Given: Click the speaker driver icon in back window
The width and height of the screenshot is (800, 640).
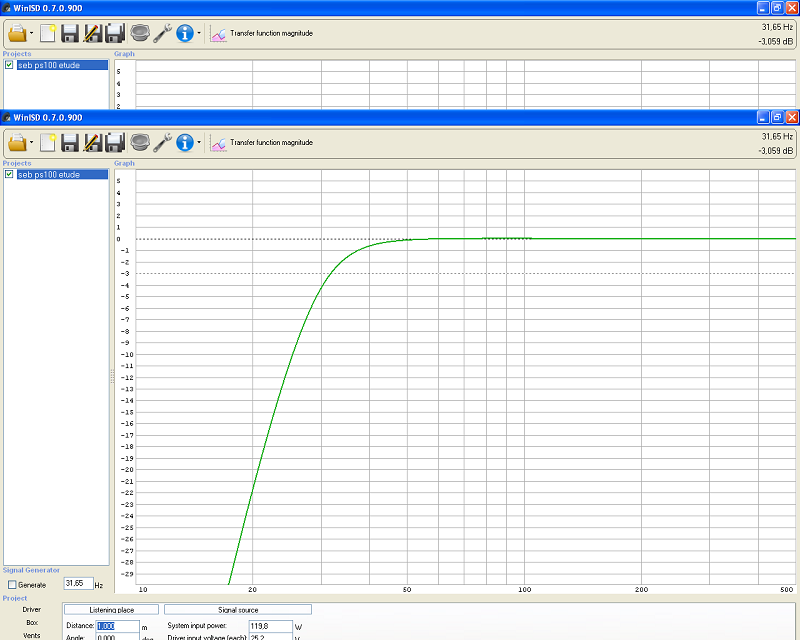Looking at the screenshot, I should click(x=140, y=33).
